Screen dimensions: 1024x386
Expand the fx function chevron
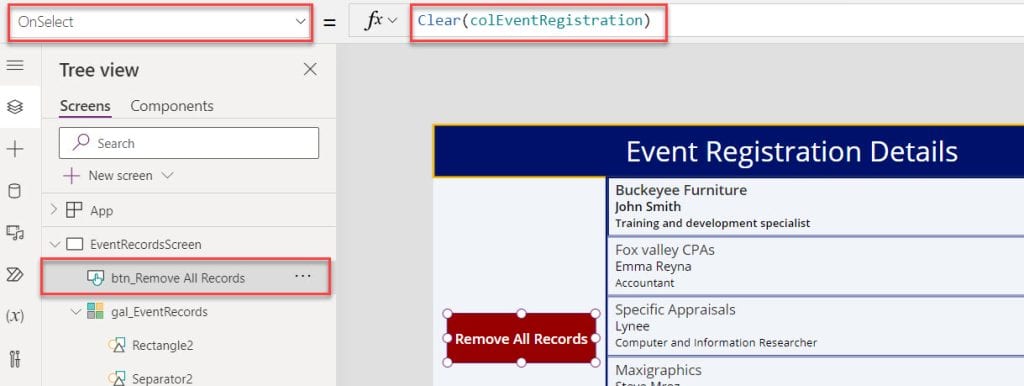point(392,21)
